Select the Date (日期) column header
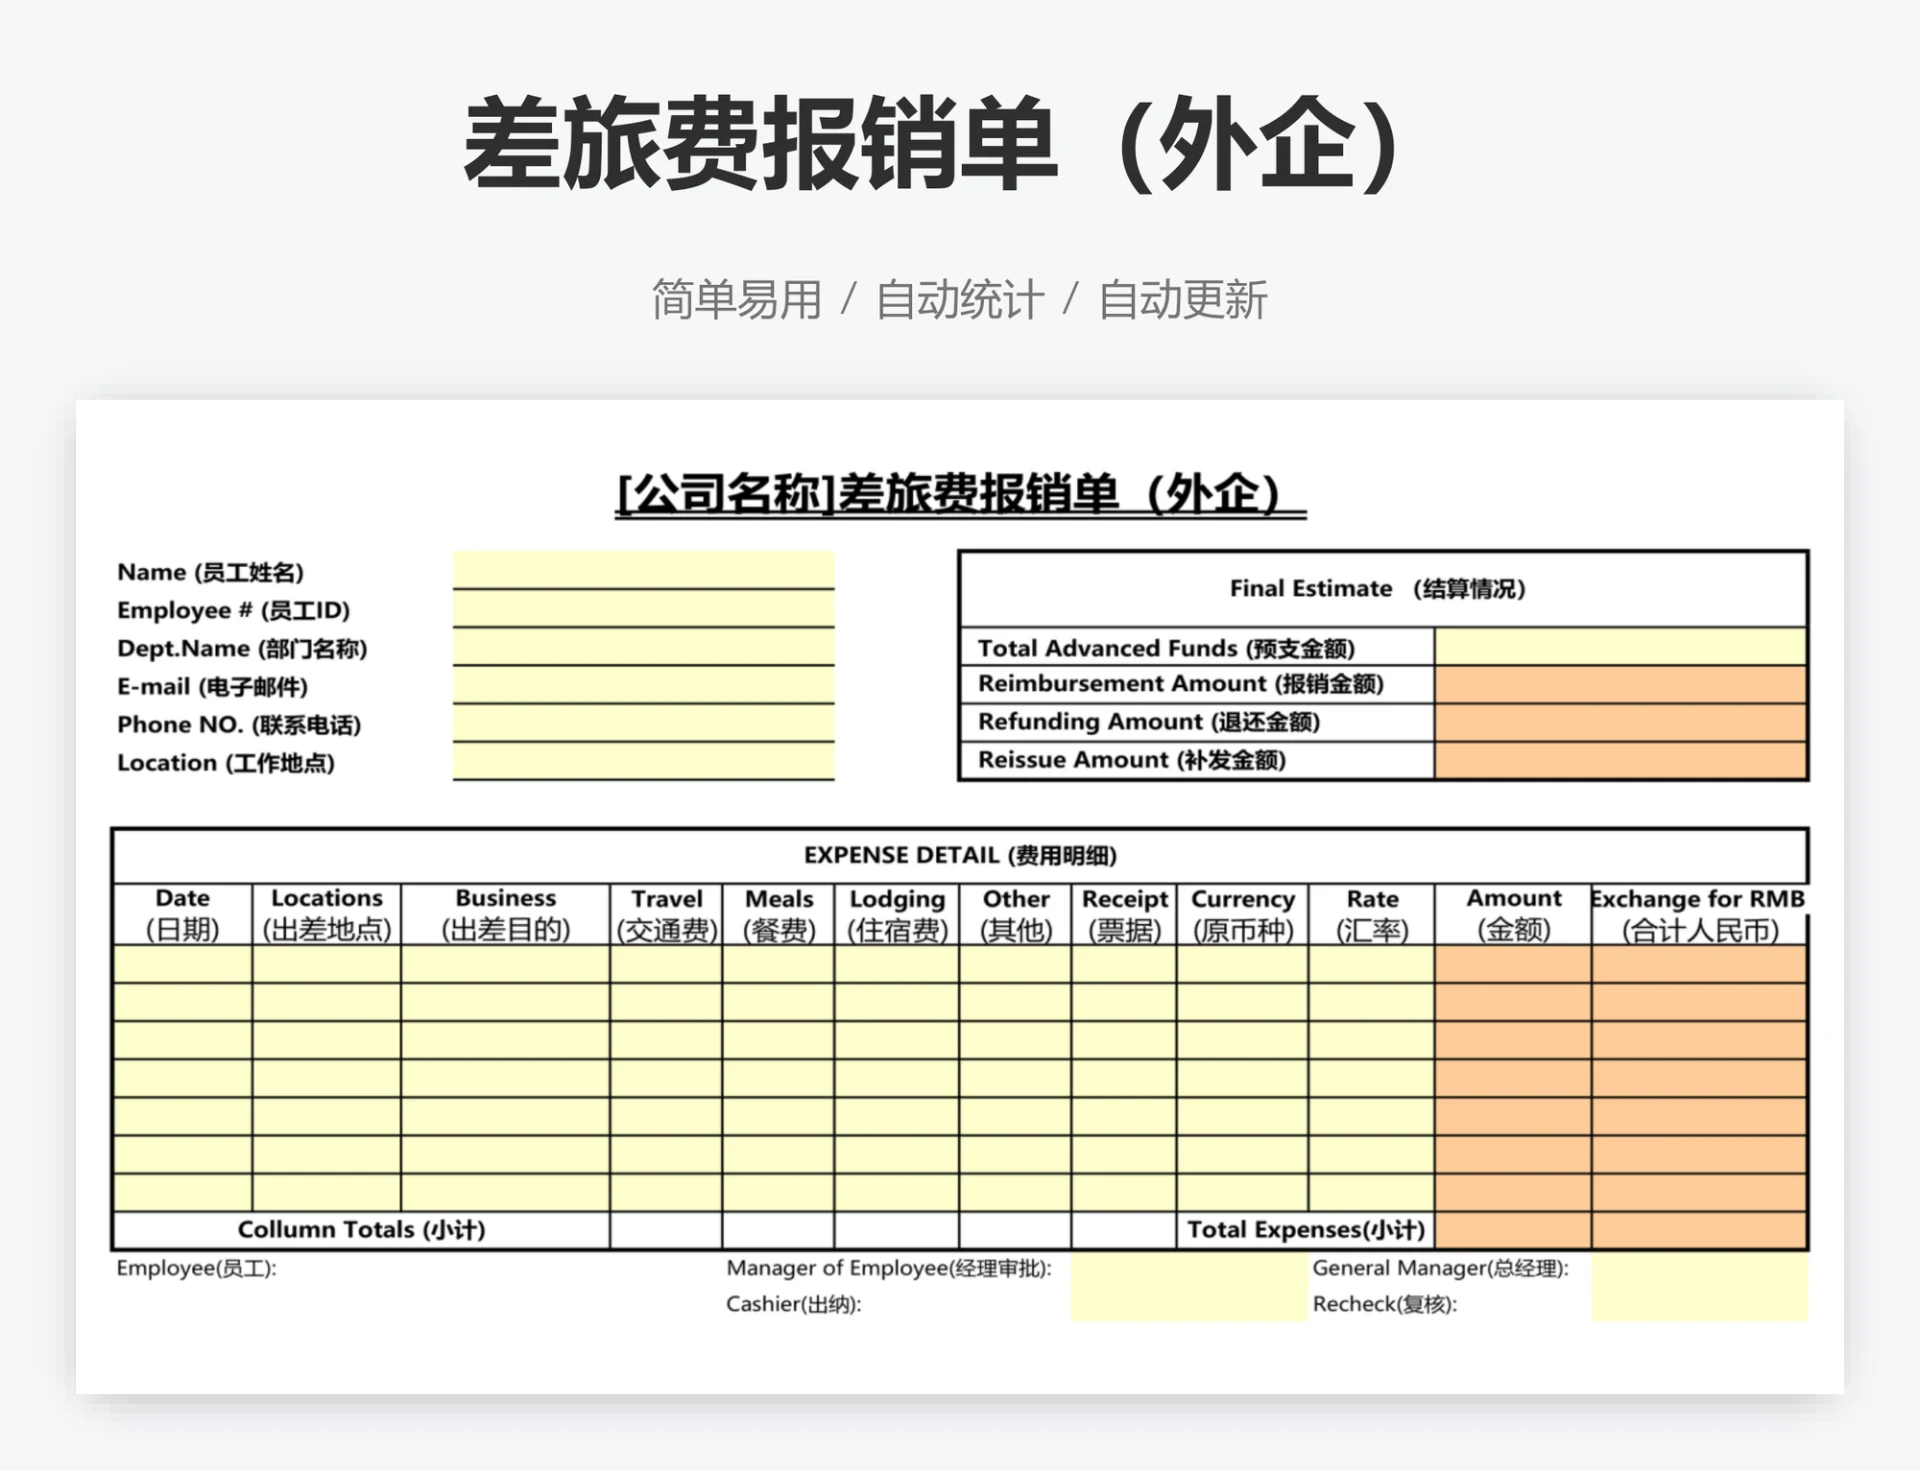The image size is (1920, 1471). coord(183,914)
